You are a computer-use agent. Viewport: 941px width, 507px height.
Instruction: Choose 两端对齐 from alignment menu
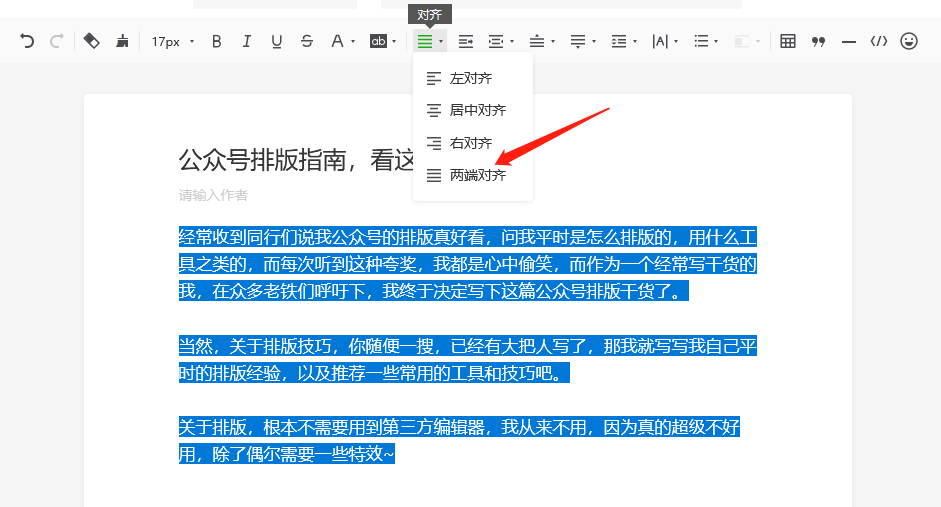[473, 175]
